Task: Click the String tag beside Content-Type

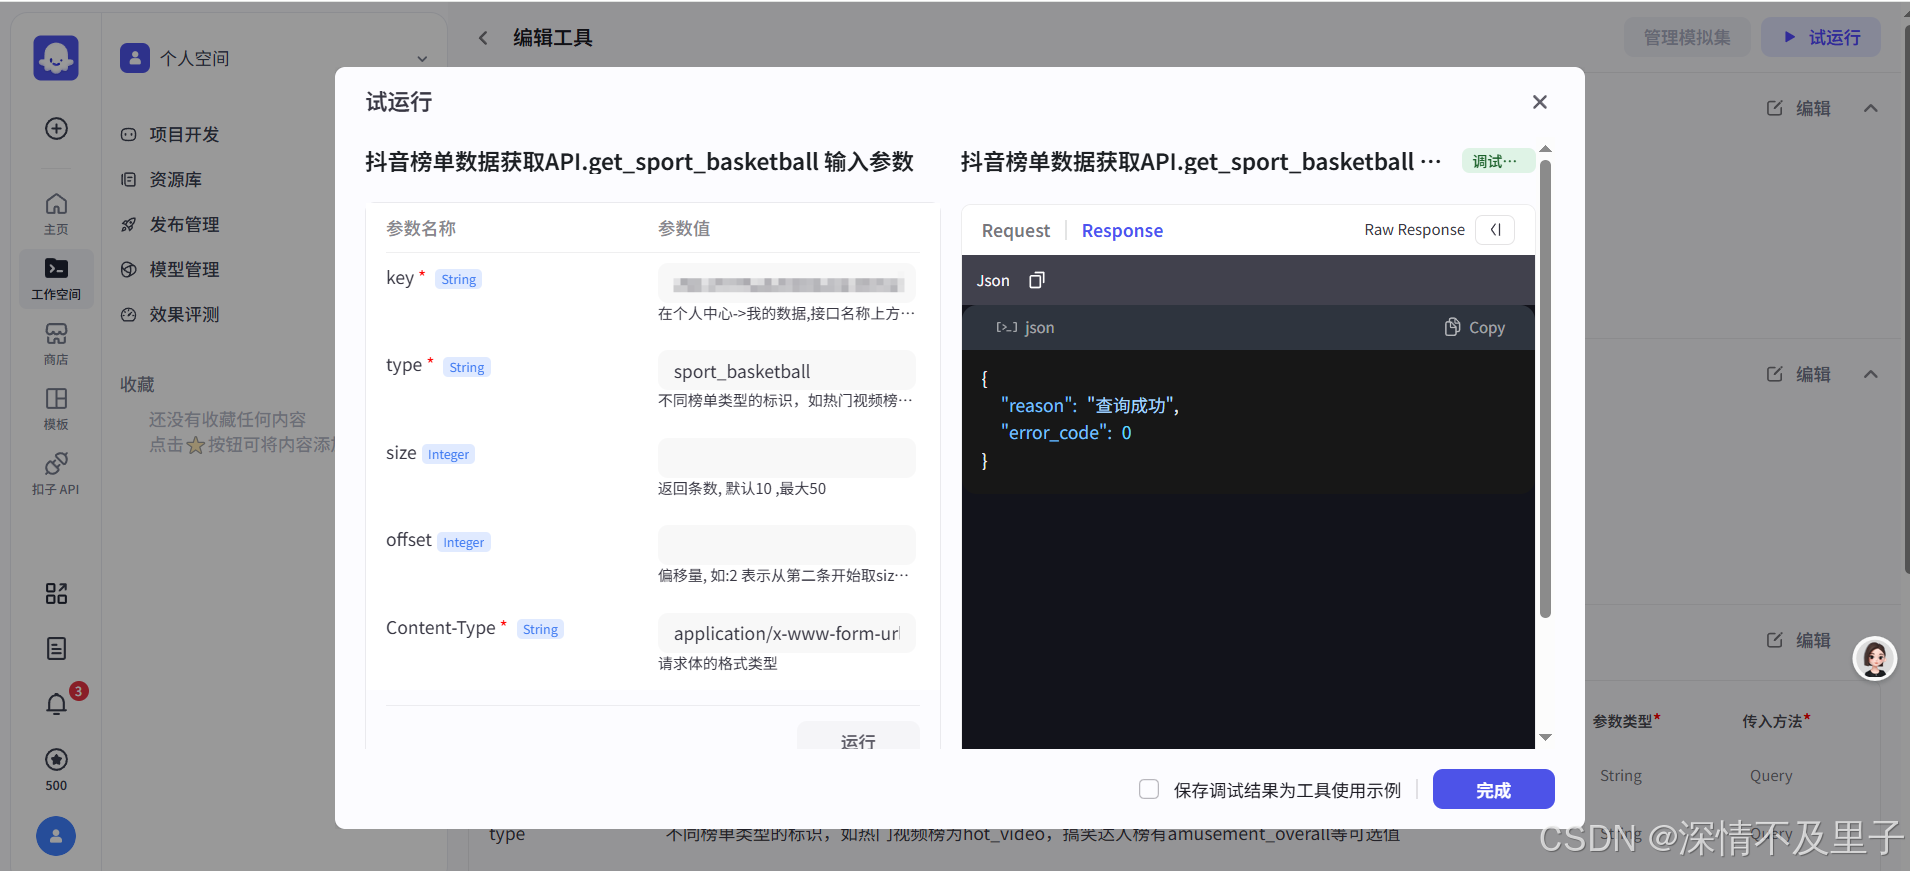Action: tap(540, 629)
